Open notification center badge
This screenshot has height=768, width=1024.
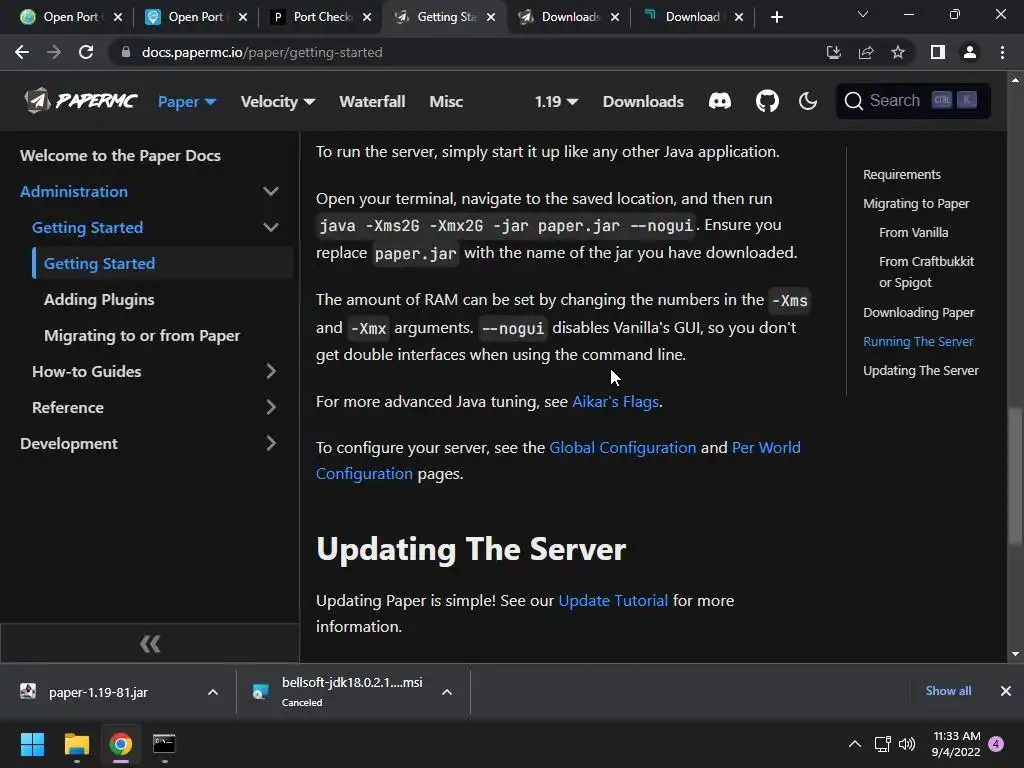(996, 744)
